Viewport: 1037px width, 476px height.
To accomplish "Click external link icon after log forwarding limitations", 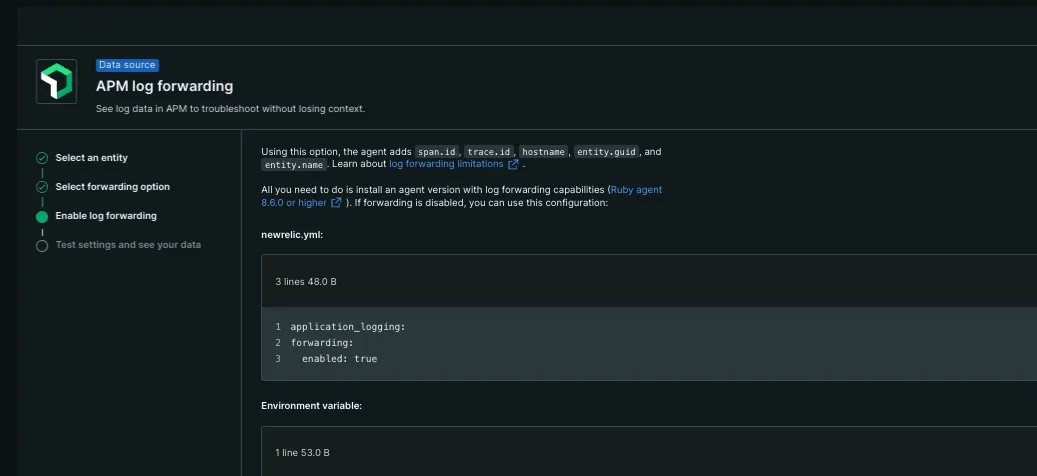I will point(514,164).
